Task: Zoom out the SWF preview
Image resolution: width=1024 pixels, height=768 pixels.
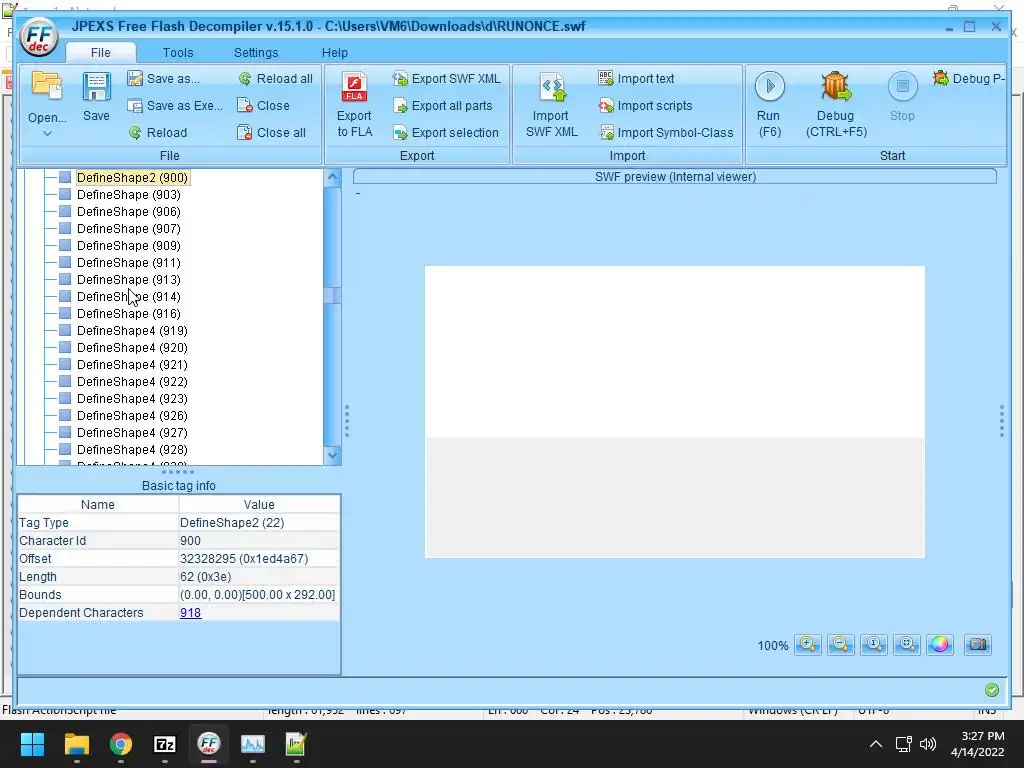Action: 840,645
